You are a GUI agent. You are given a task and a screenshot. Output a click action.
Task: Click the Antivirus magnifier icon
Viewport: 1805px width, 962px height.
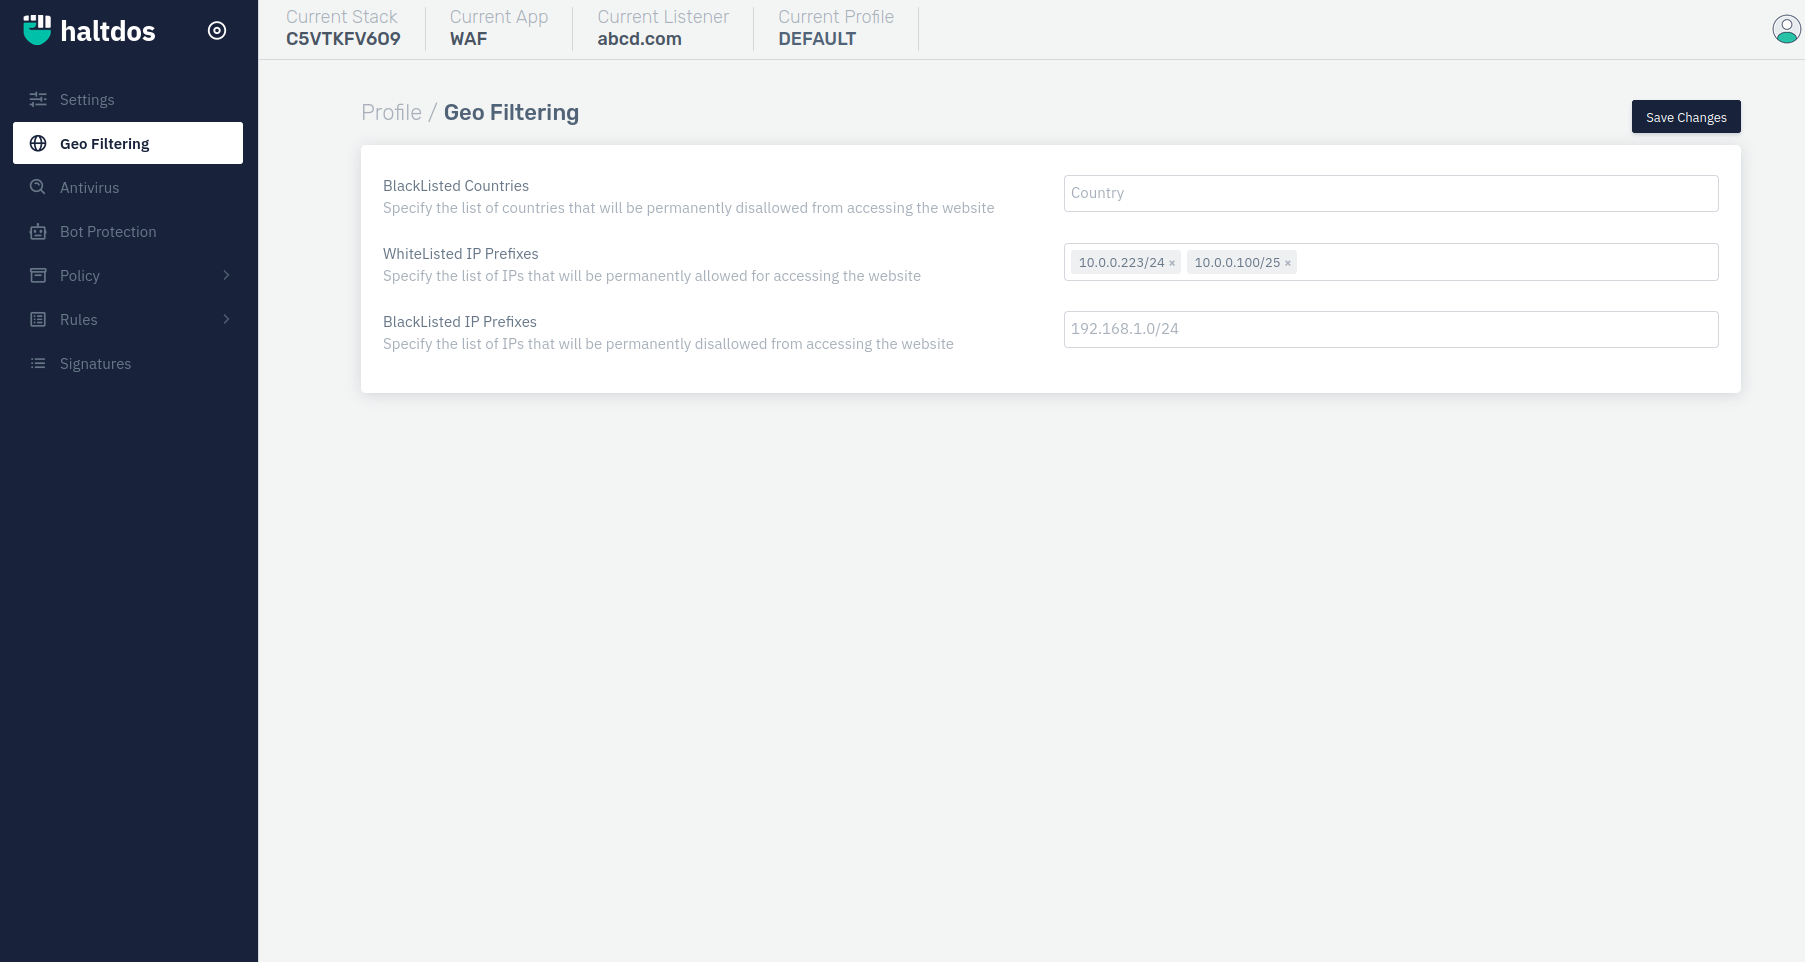(38, 187)
